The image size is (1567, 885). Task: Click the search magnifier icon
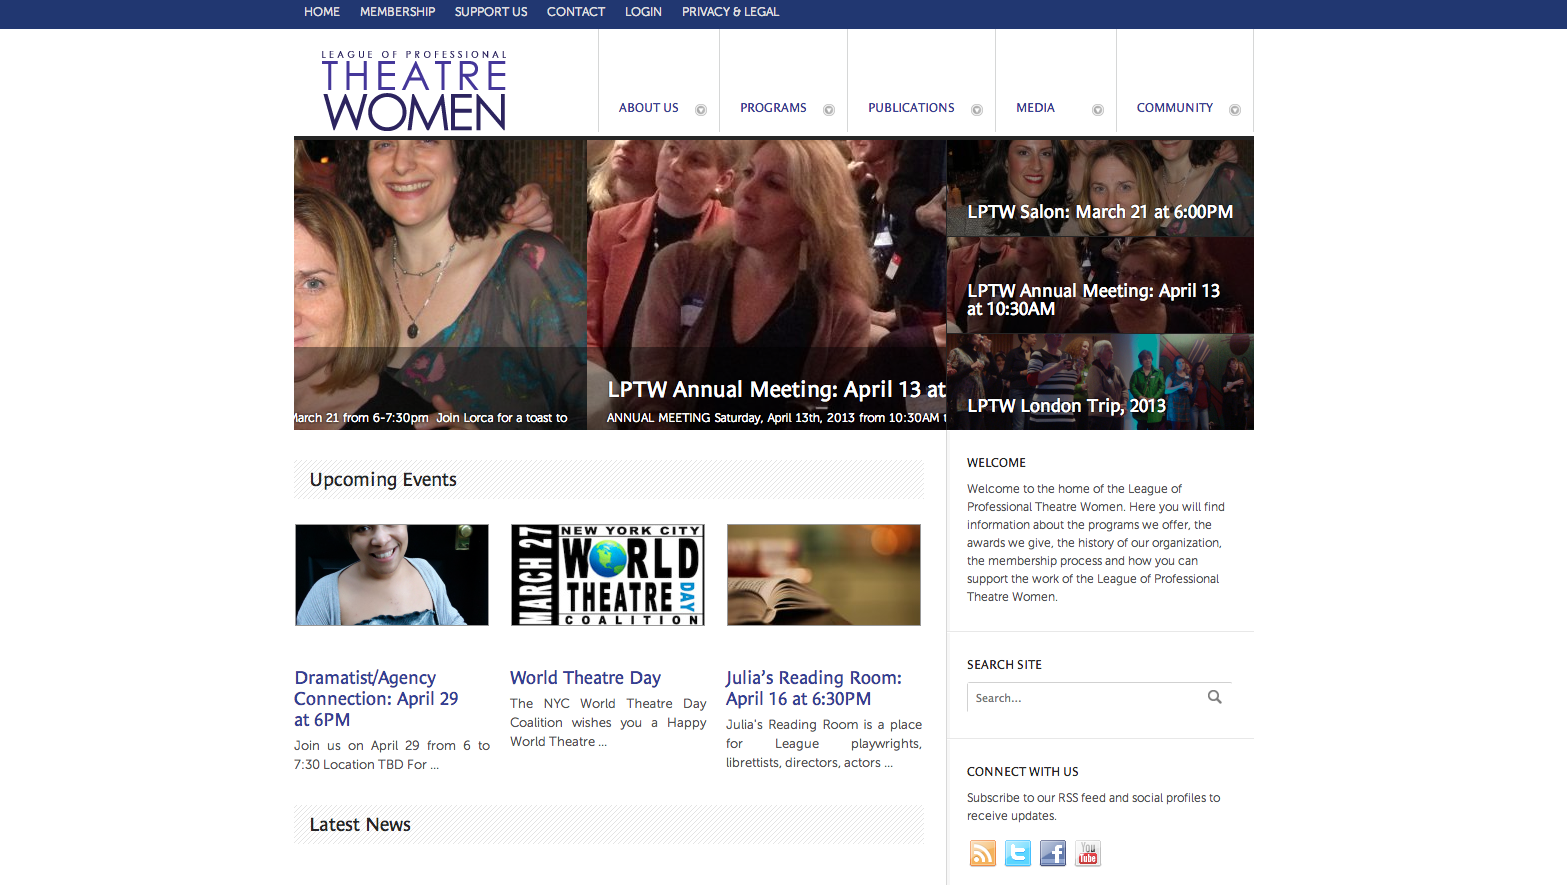[x=1214, y=697]
